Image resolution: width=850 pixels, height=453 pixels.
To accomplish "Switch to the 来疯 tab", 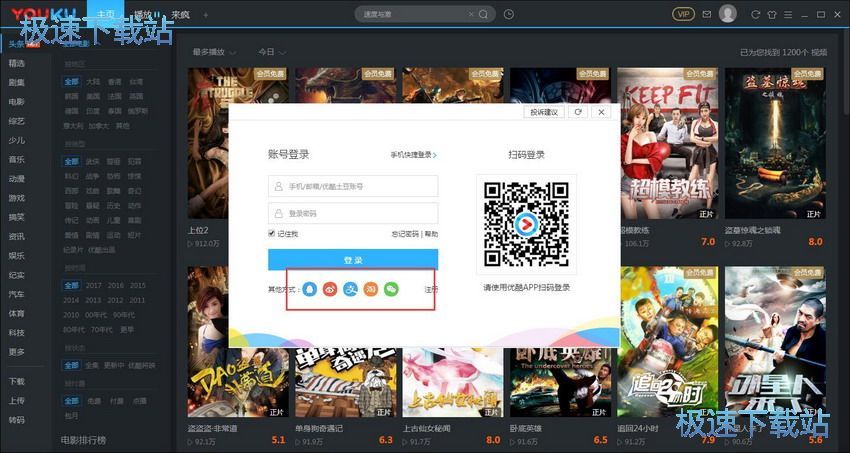I will coord(181,15).
